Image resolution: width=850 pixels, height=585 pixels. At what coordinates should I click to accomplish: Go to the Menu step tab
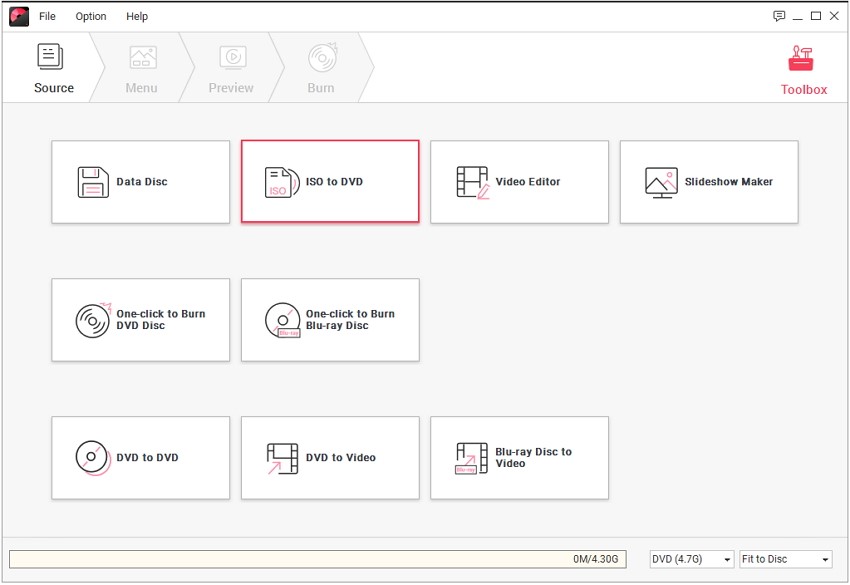141,69
